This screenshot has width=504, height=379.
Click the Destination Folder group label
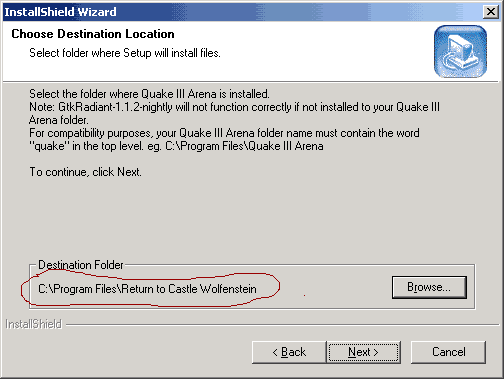(x=81, y=265)
